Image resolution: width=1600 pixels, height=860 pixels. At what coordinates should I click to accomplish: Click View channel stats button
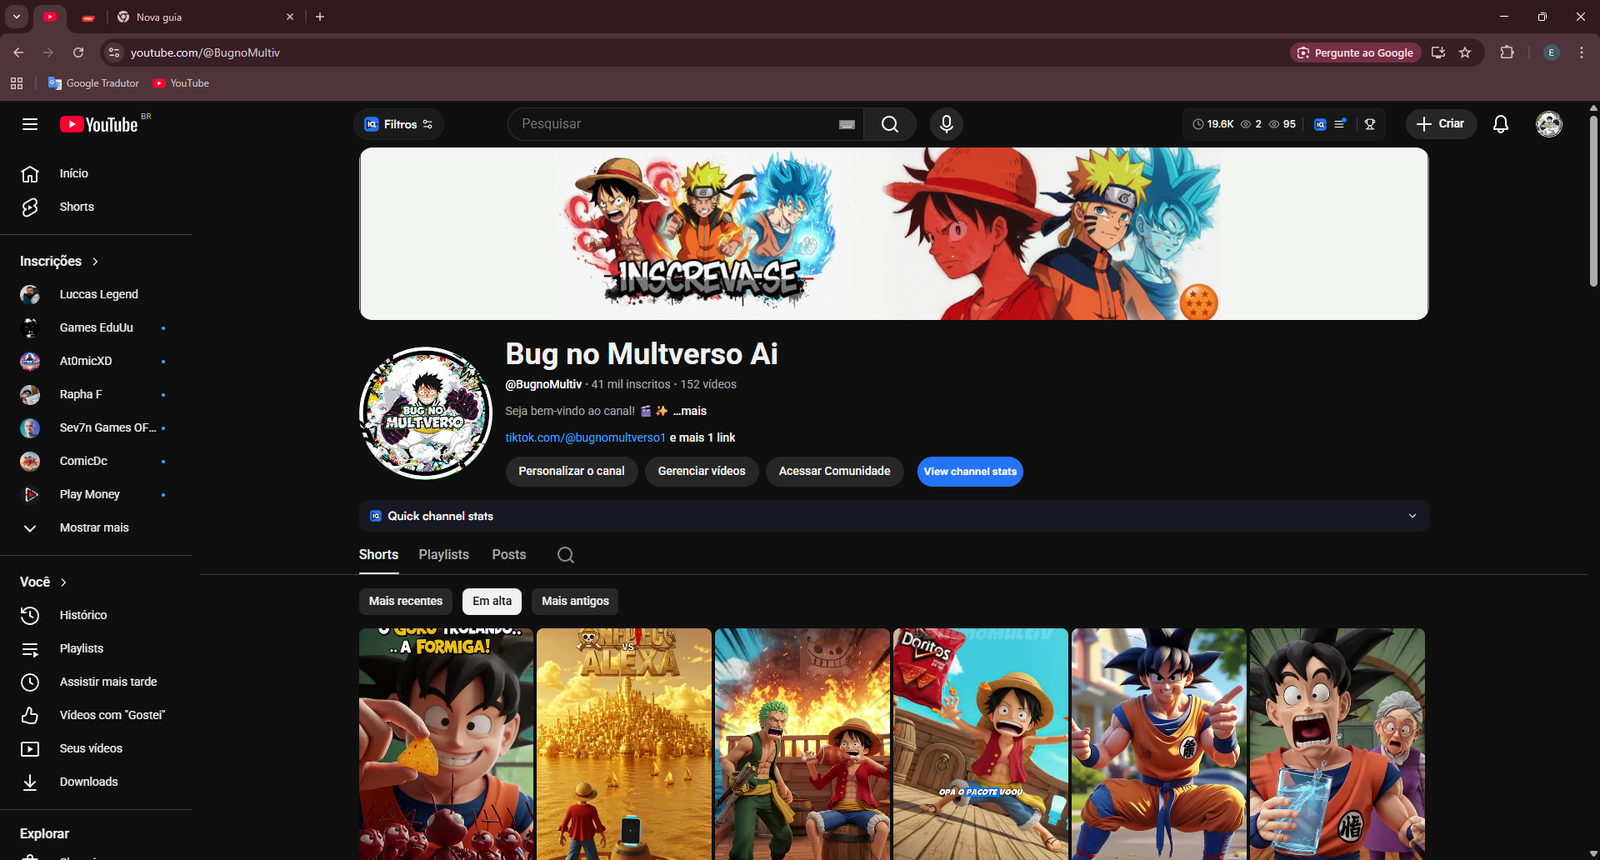[x=970, y=471]
